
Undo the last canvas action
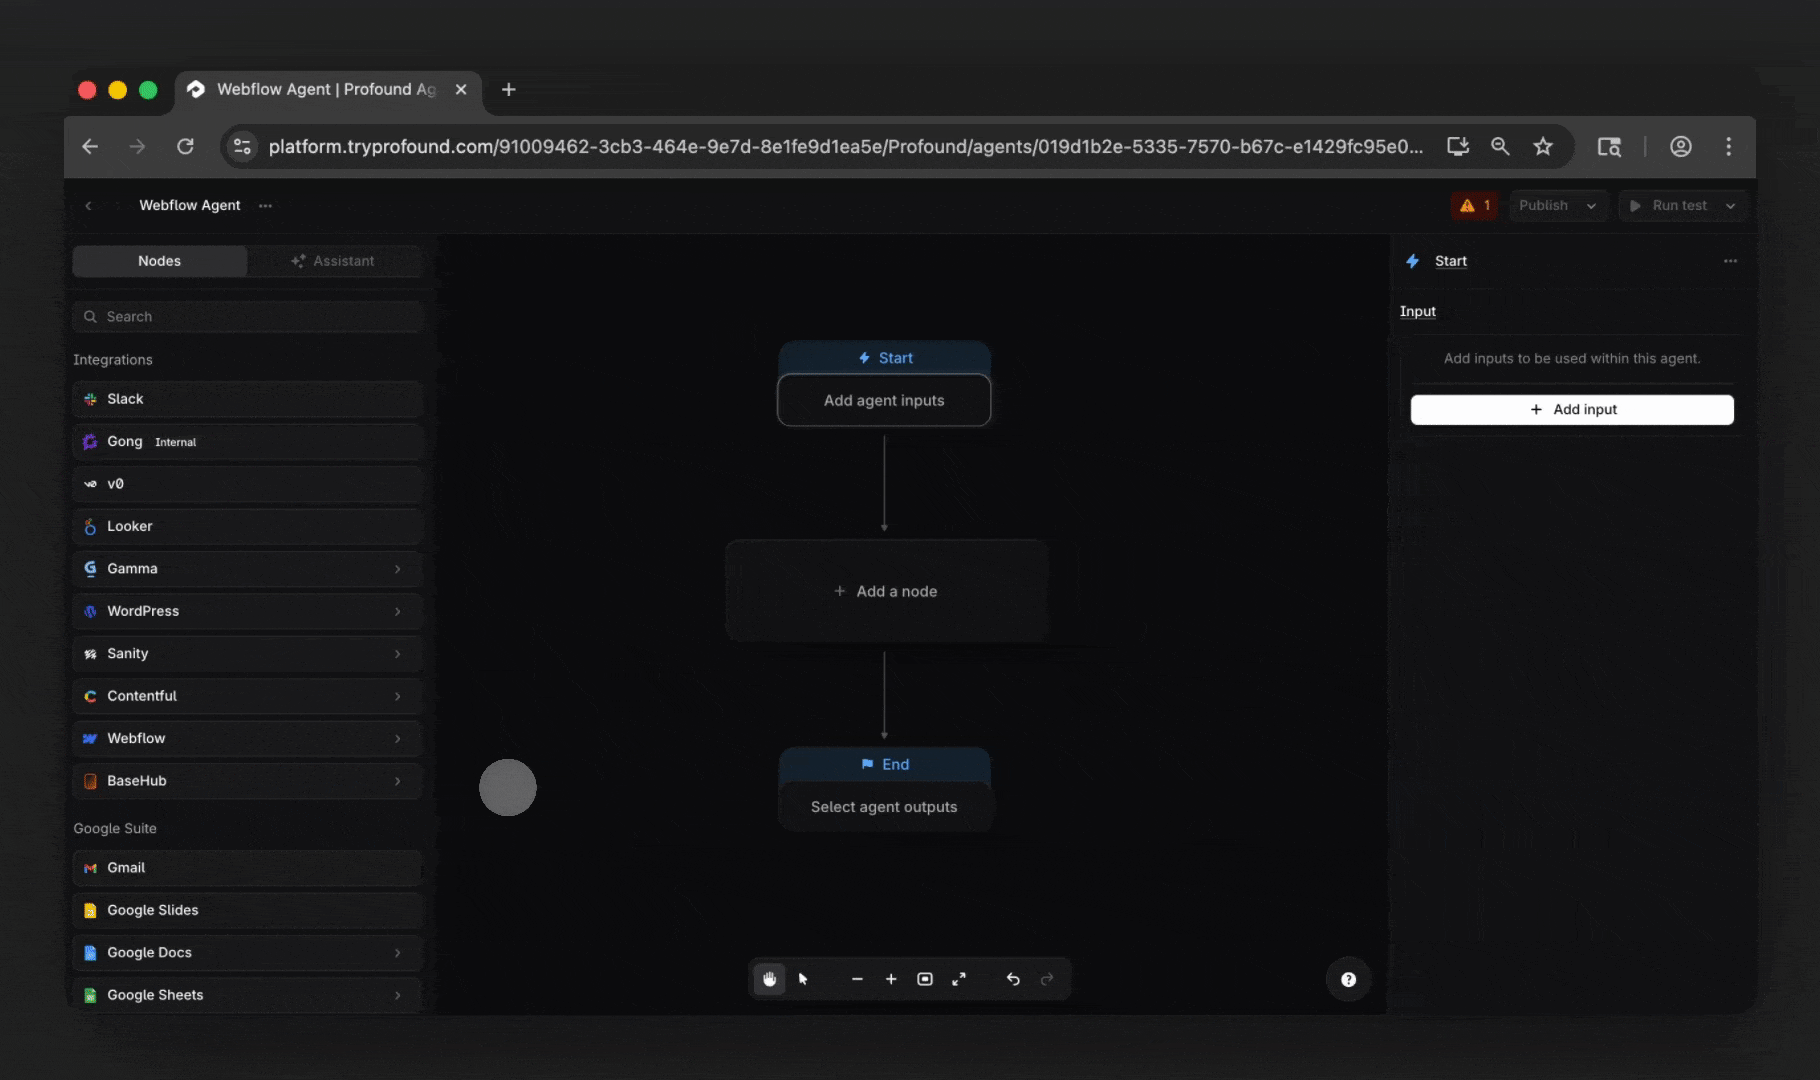tap(1012, 979)
